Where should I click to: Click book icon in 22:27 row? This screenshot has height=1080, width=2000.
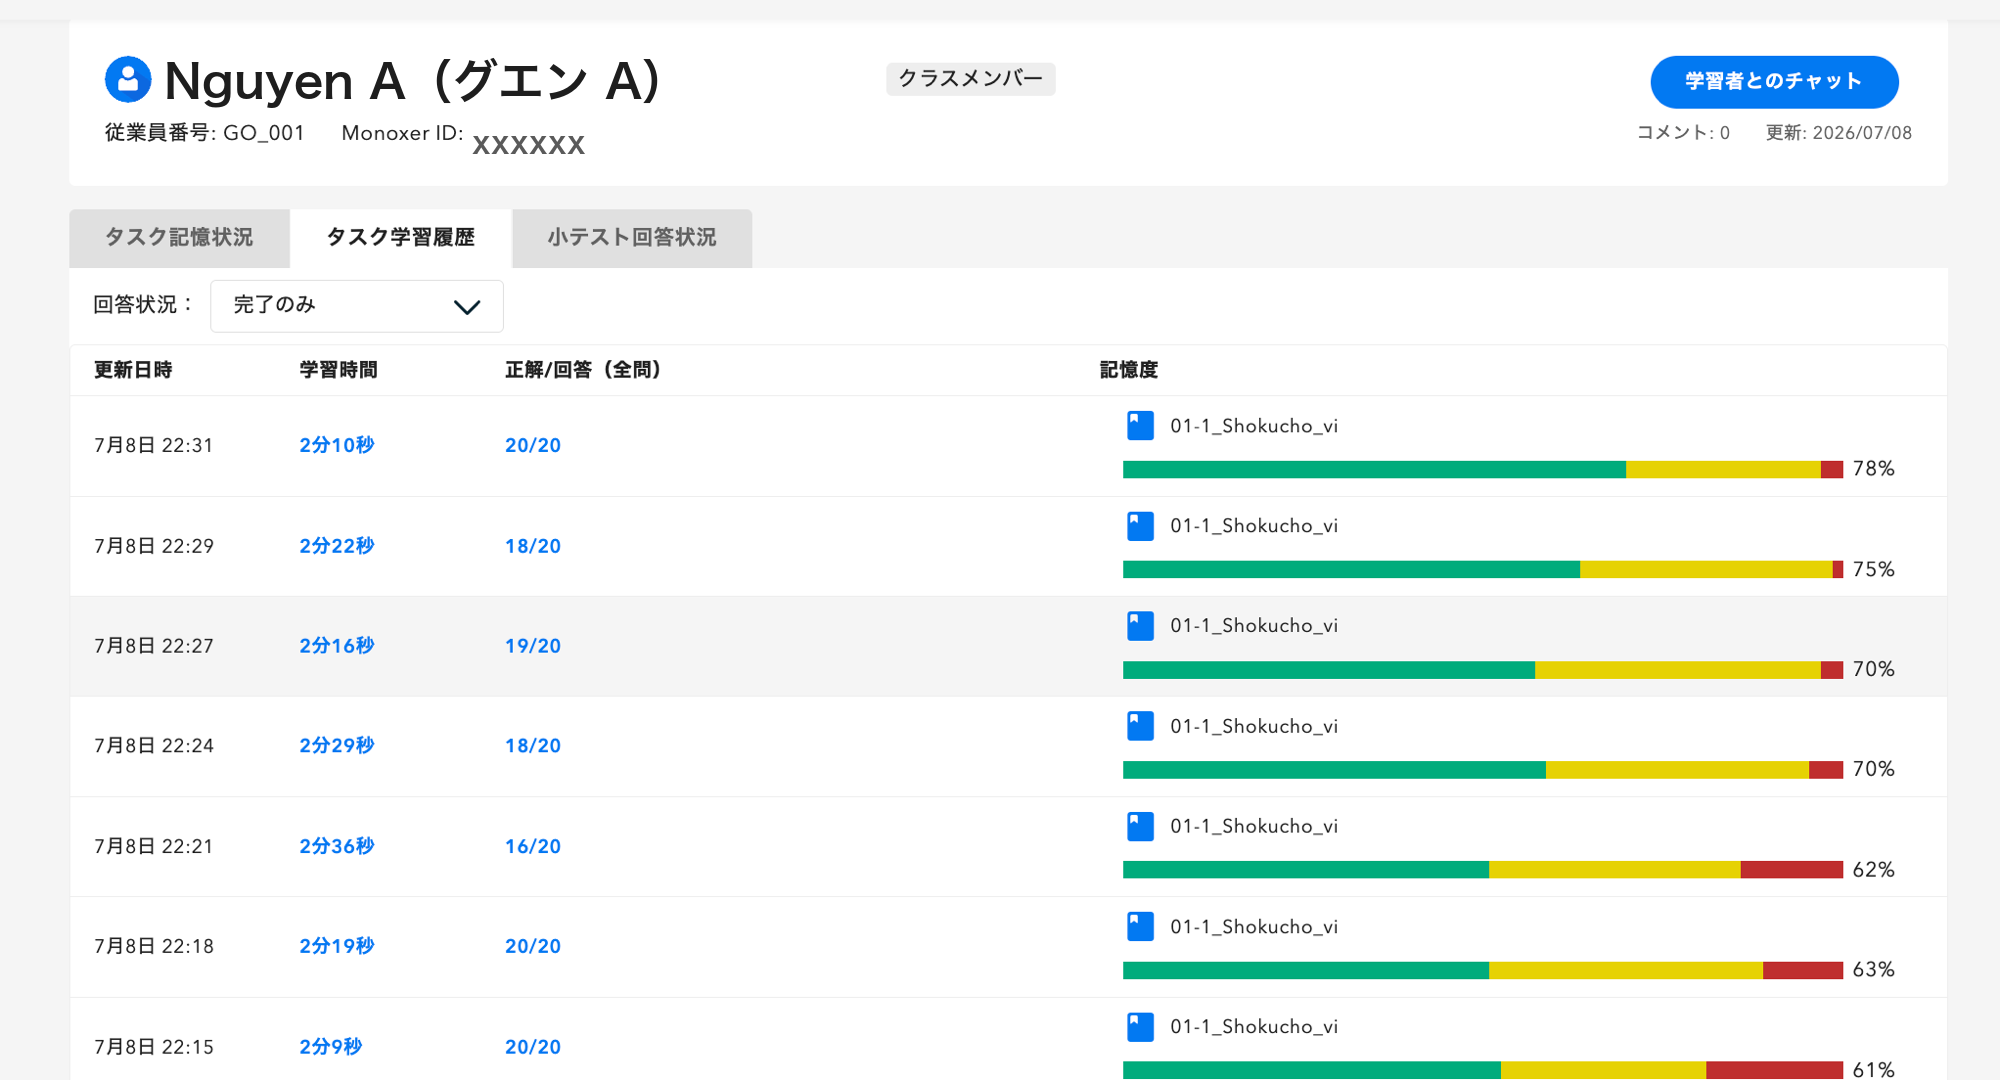(x=1140, y=626)
